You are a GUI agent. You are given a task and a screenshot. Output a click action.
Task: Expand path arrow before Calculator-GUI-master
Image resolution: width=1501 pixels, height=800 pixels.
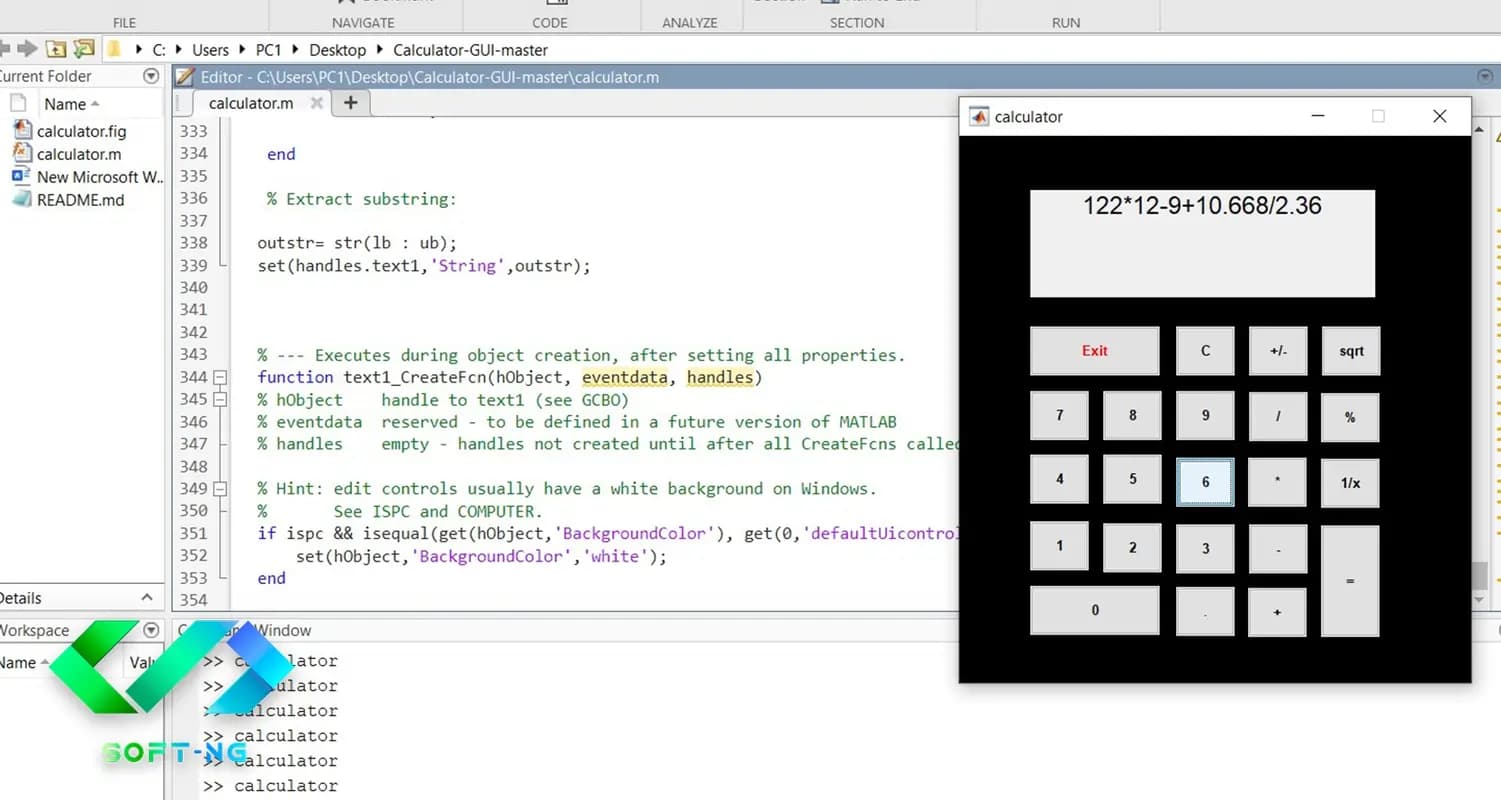[381, 49]
